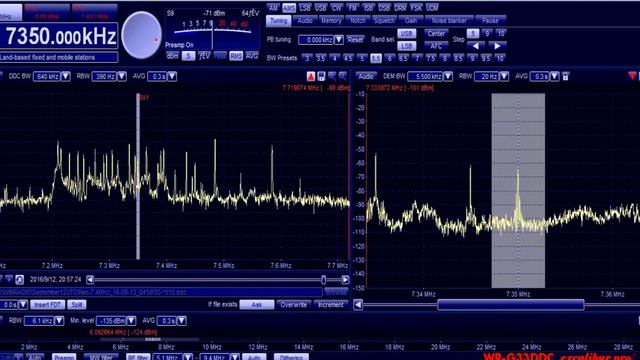Click the Audio button in demodulator panel
This screenshot has height=360, width=640.
(366, 76)
